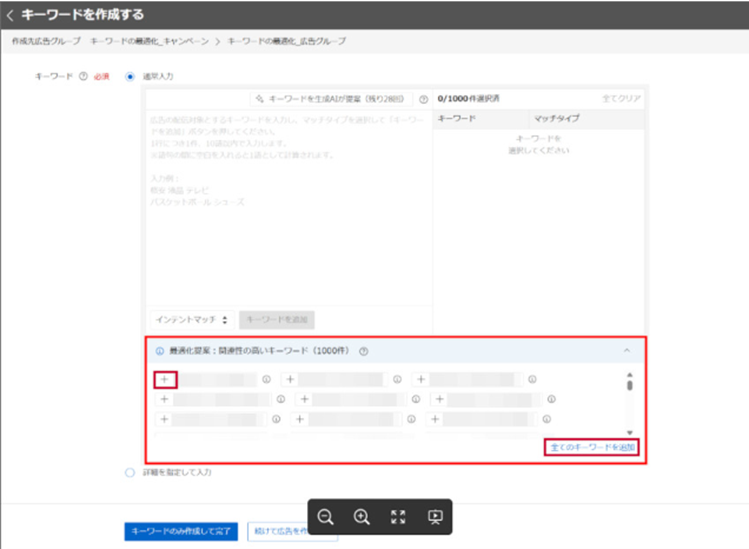Click the キーワードのみ作成して完了 button
Viewport: 749px width, 549px height.
click(181, 531)
